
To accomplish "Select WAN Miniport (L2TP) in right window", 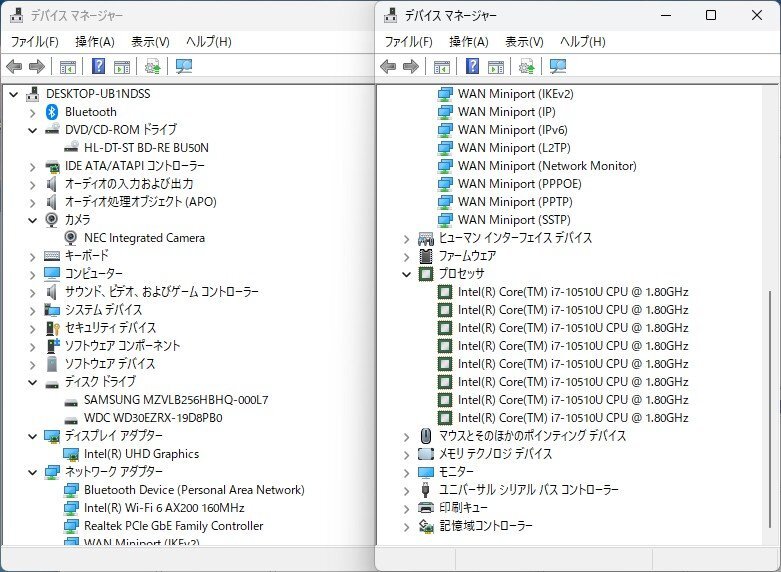I will click(x=514, y=148).
